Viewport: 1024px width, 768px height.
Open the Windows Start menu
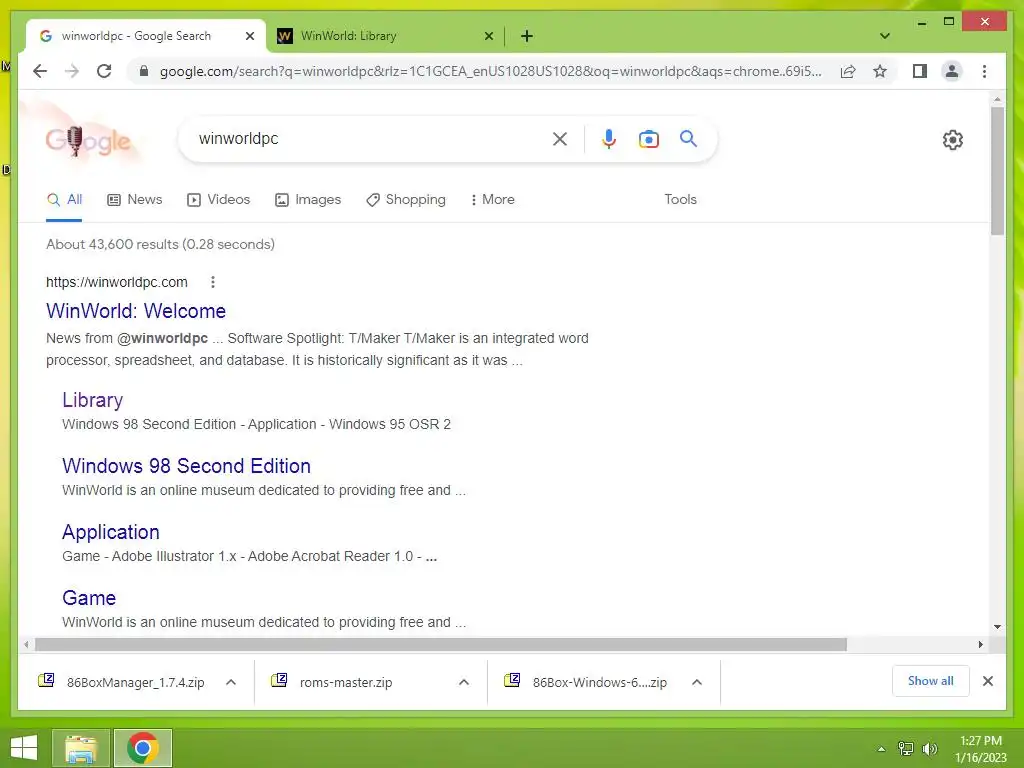[24, 748]
